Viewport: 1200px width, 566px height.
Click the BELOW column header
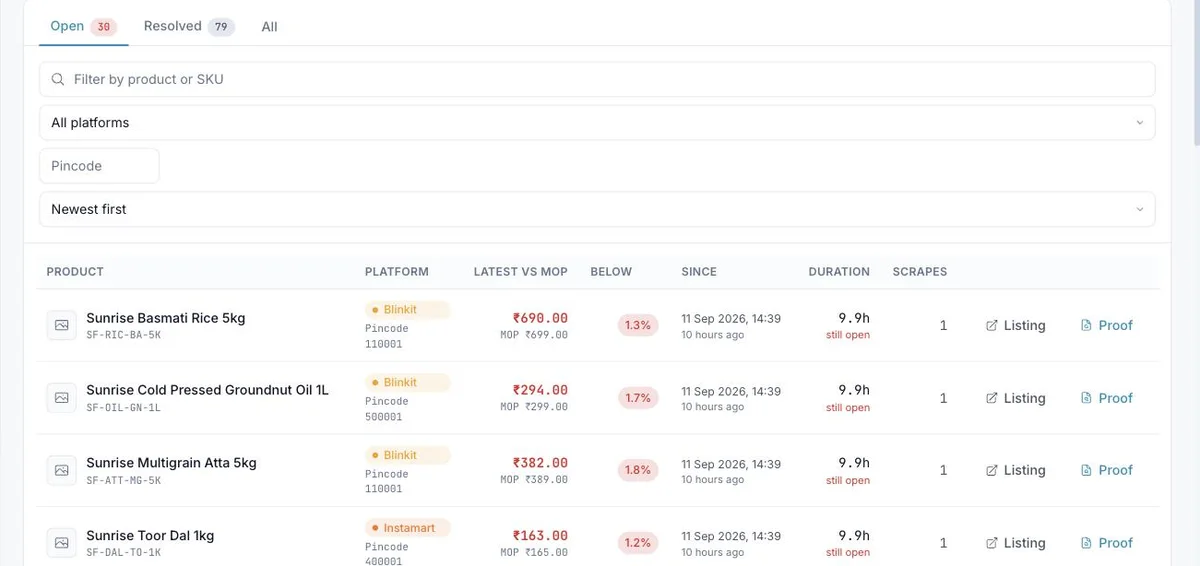click(611, 272)
